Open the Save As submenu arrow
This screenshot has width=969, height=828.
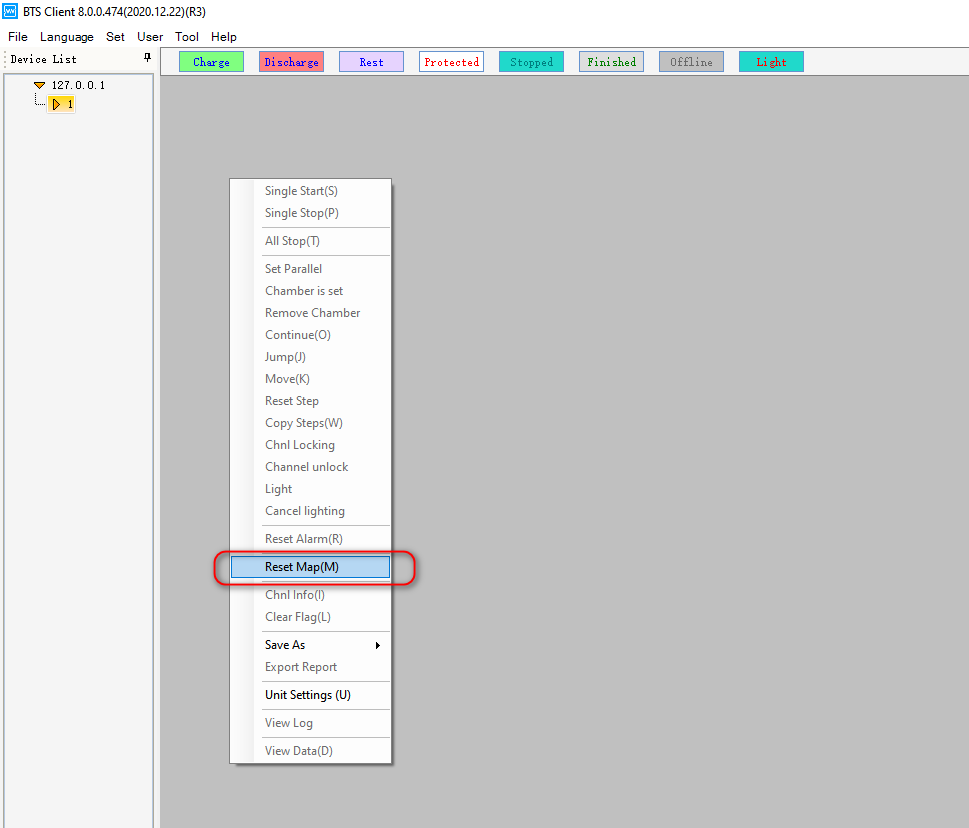377,646
